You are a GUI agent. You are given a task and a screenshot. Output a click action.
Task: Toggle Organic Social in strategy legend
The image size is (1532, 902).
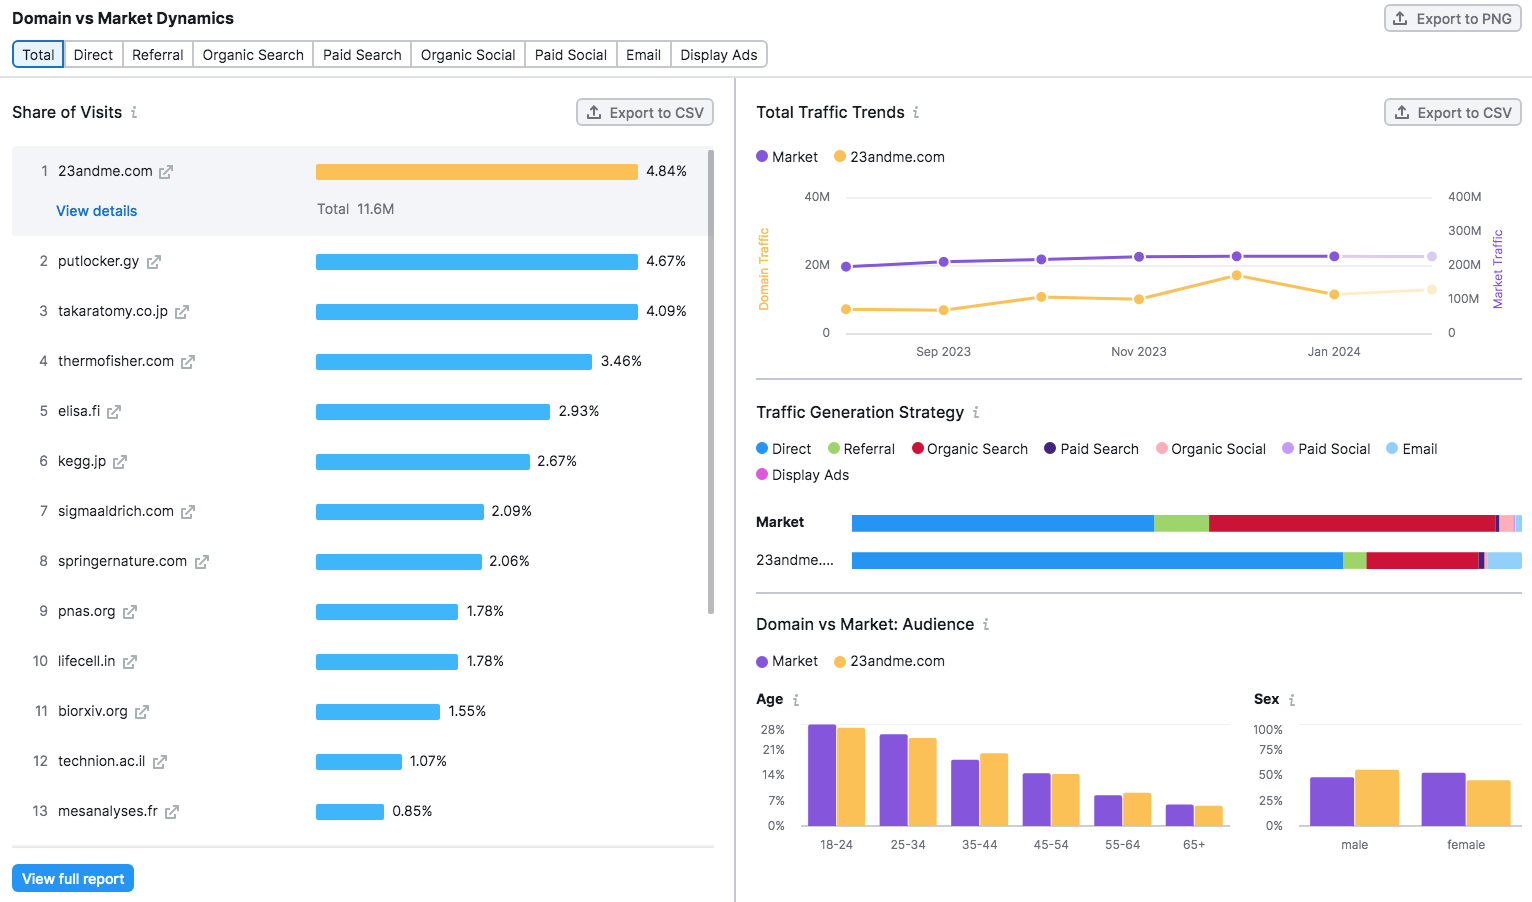1211,449
